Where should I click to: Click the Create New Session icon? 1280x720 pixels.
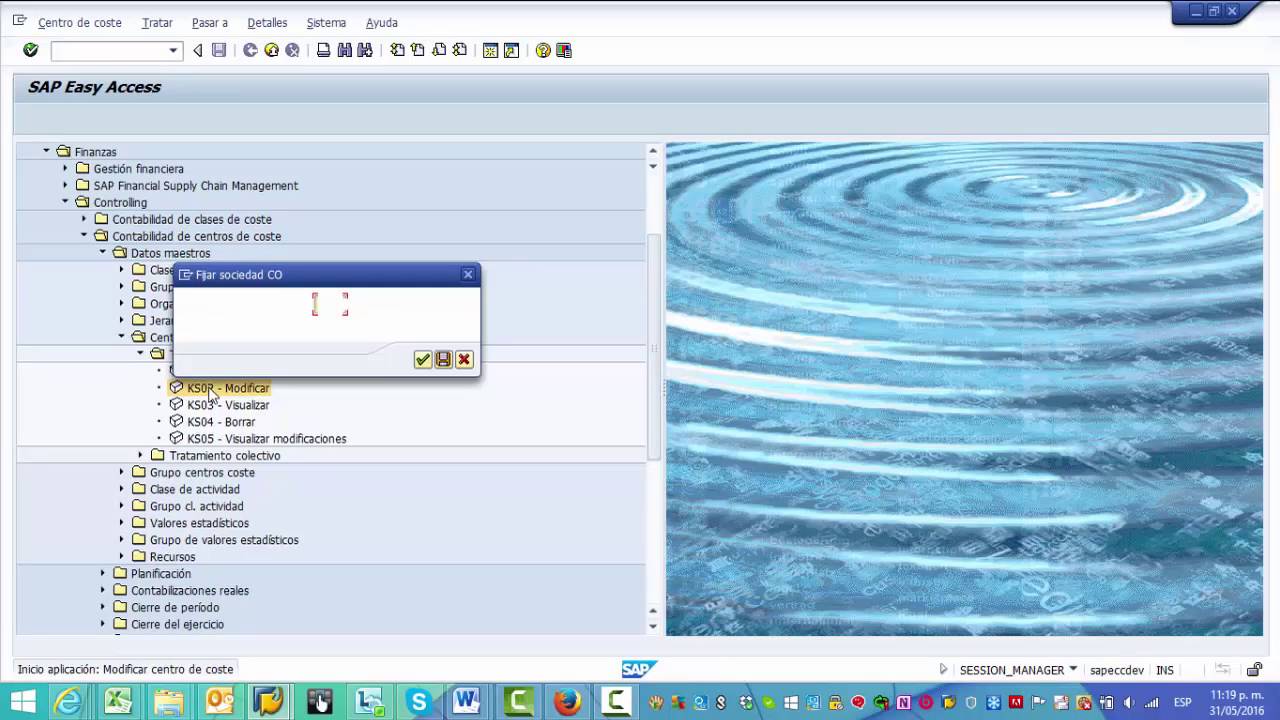490,50
